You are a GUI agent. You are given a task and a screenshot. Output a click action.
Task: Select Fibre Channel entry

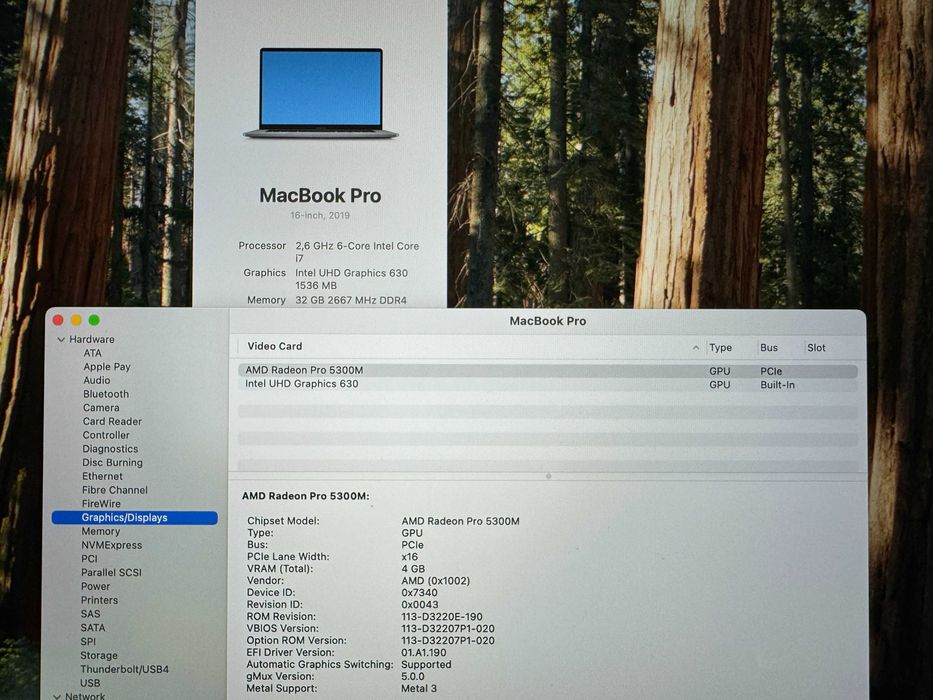coord(115,490)
